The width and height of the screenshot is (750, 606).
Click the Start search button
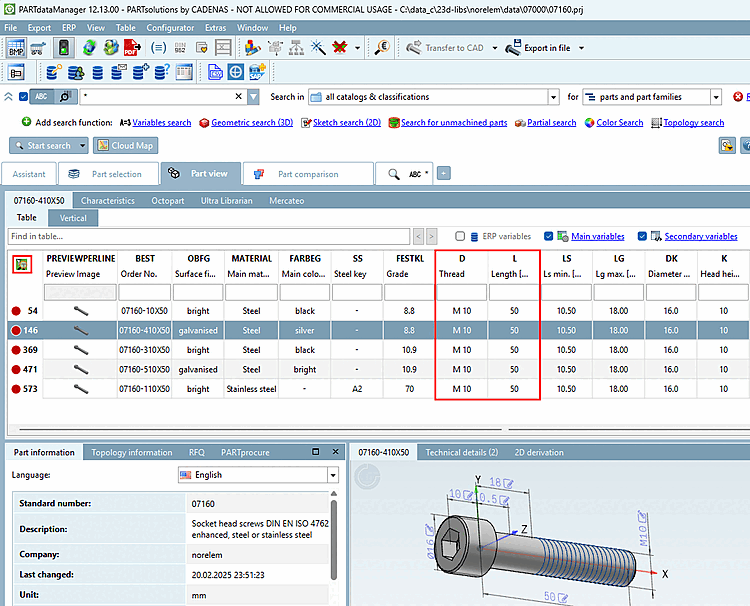tap(44, 145)
